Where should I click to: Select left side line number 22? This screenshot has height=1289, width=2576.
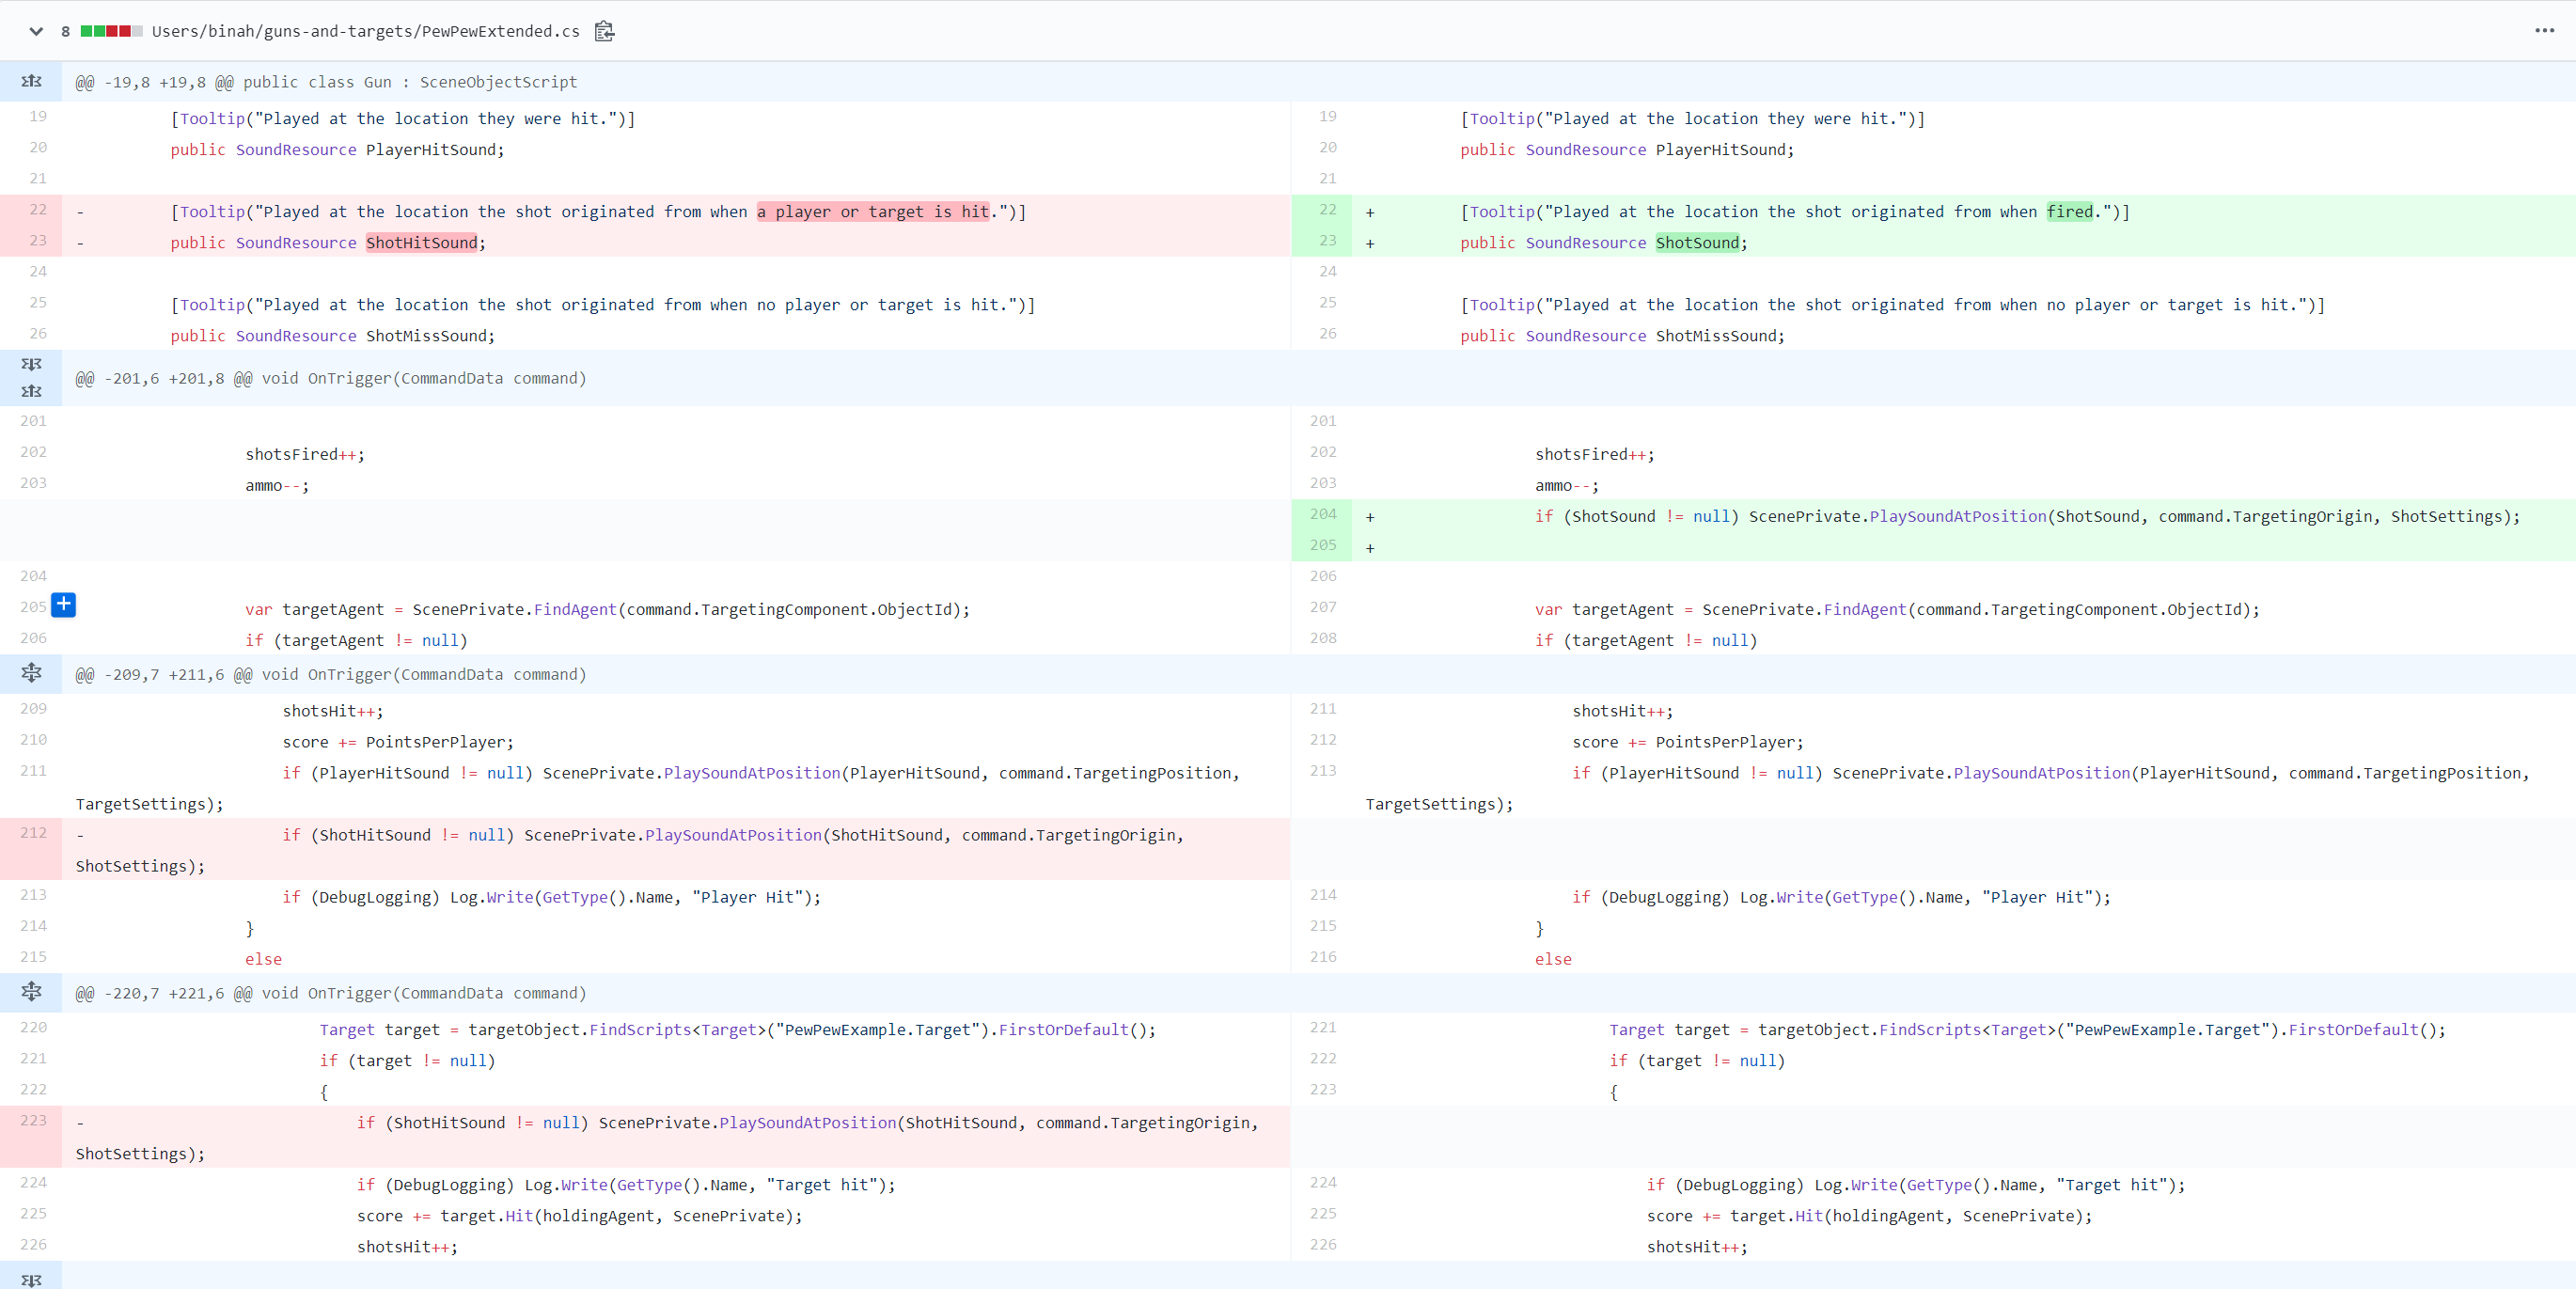point(38,209)
